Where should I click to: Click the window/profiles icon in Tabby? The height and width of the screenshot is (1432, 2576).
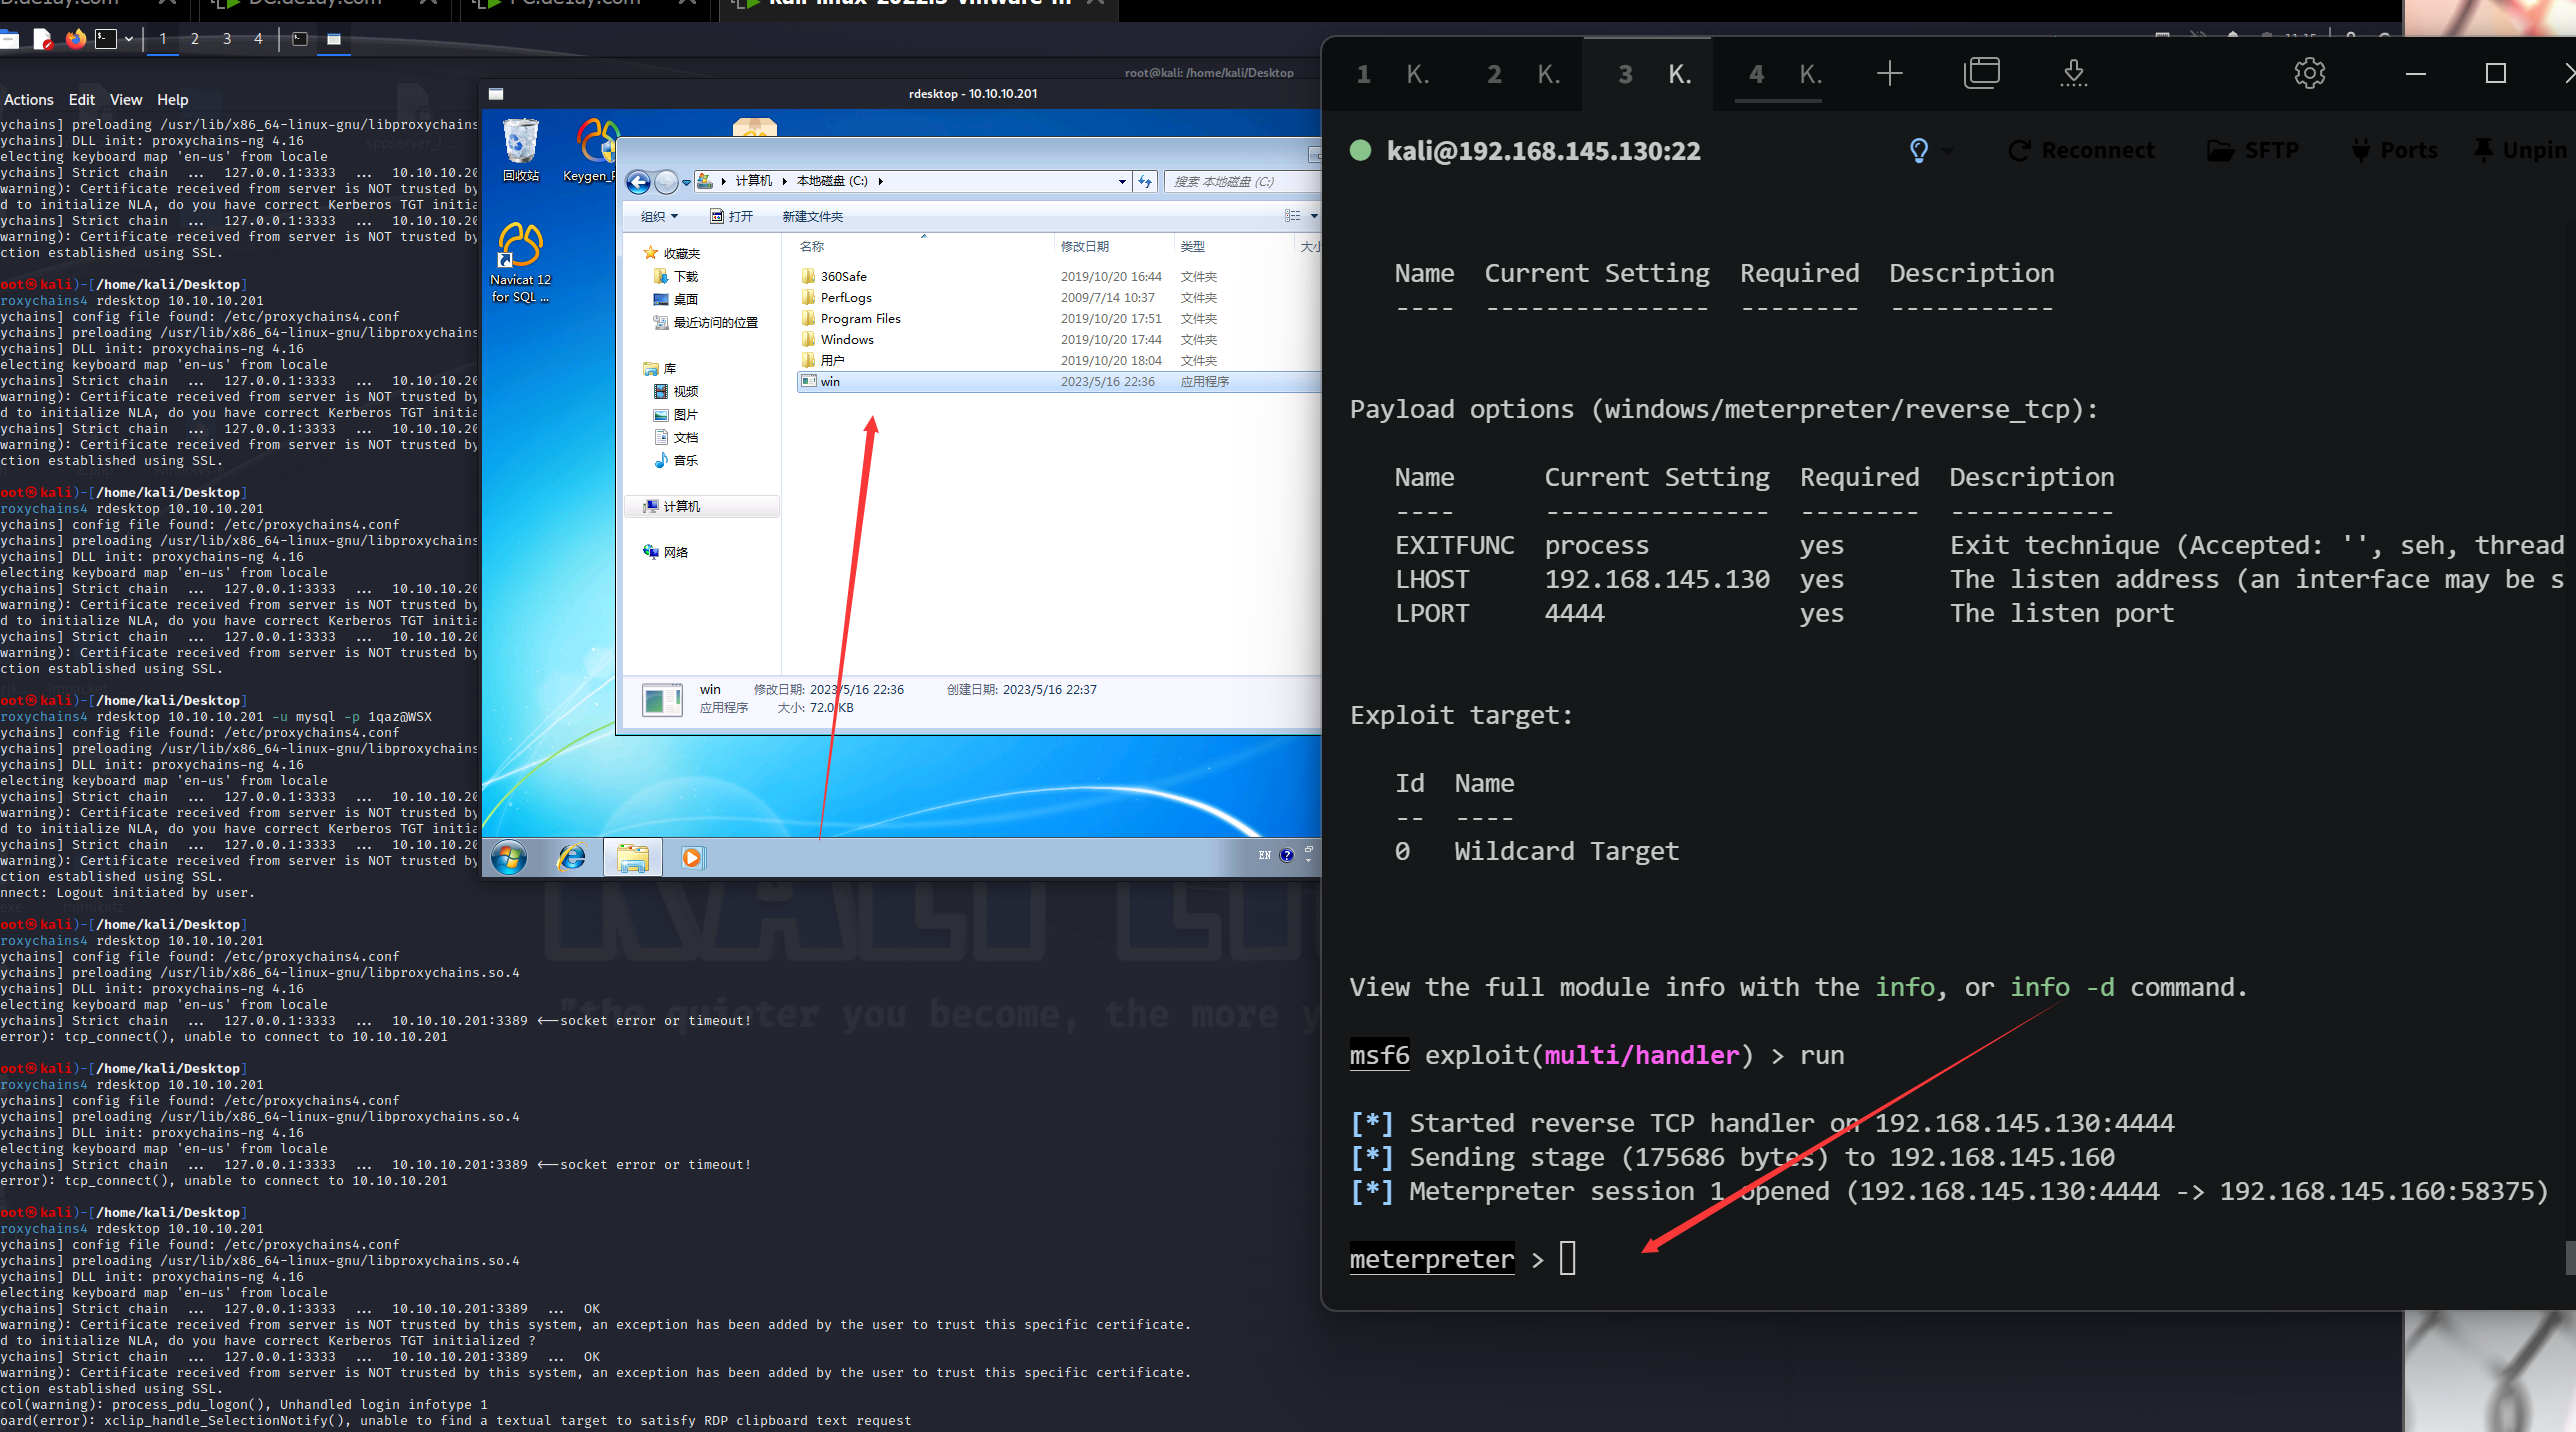tap(1981, 73)
